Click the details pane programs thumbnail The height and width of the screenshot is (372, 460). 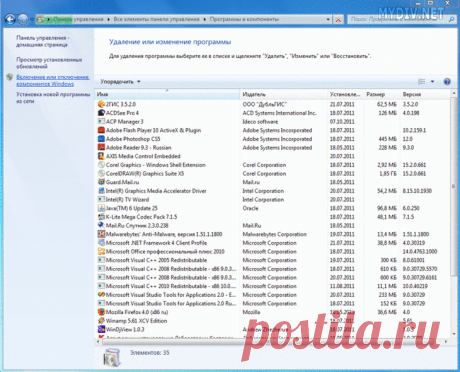pyautogui.click(x=111, y=357)
